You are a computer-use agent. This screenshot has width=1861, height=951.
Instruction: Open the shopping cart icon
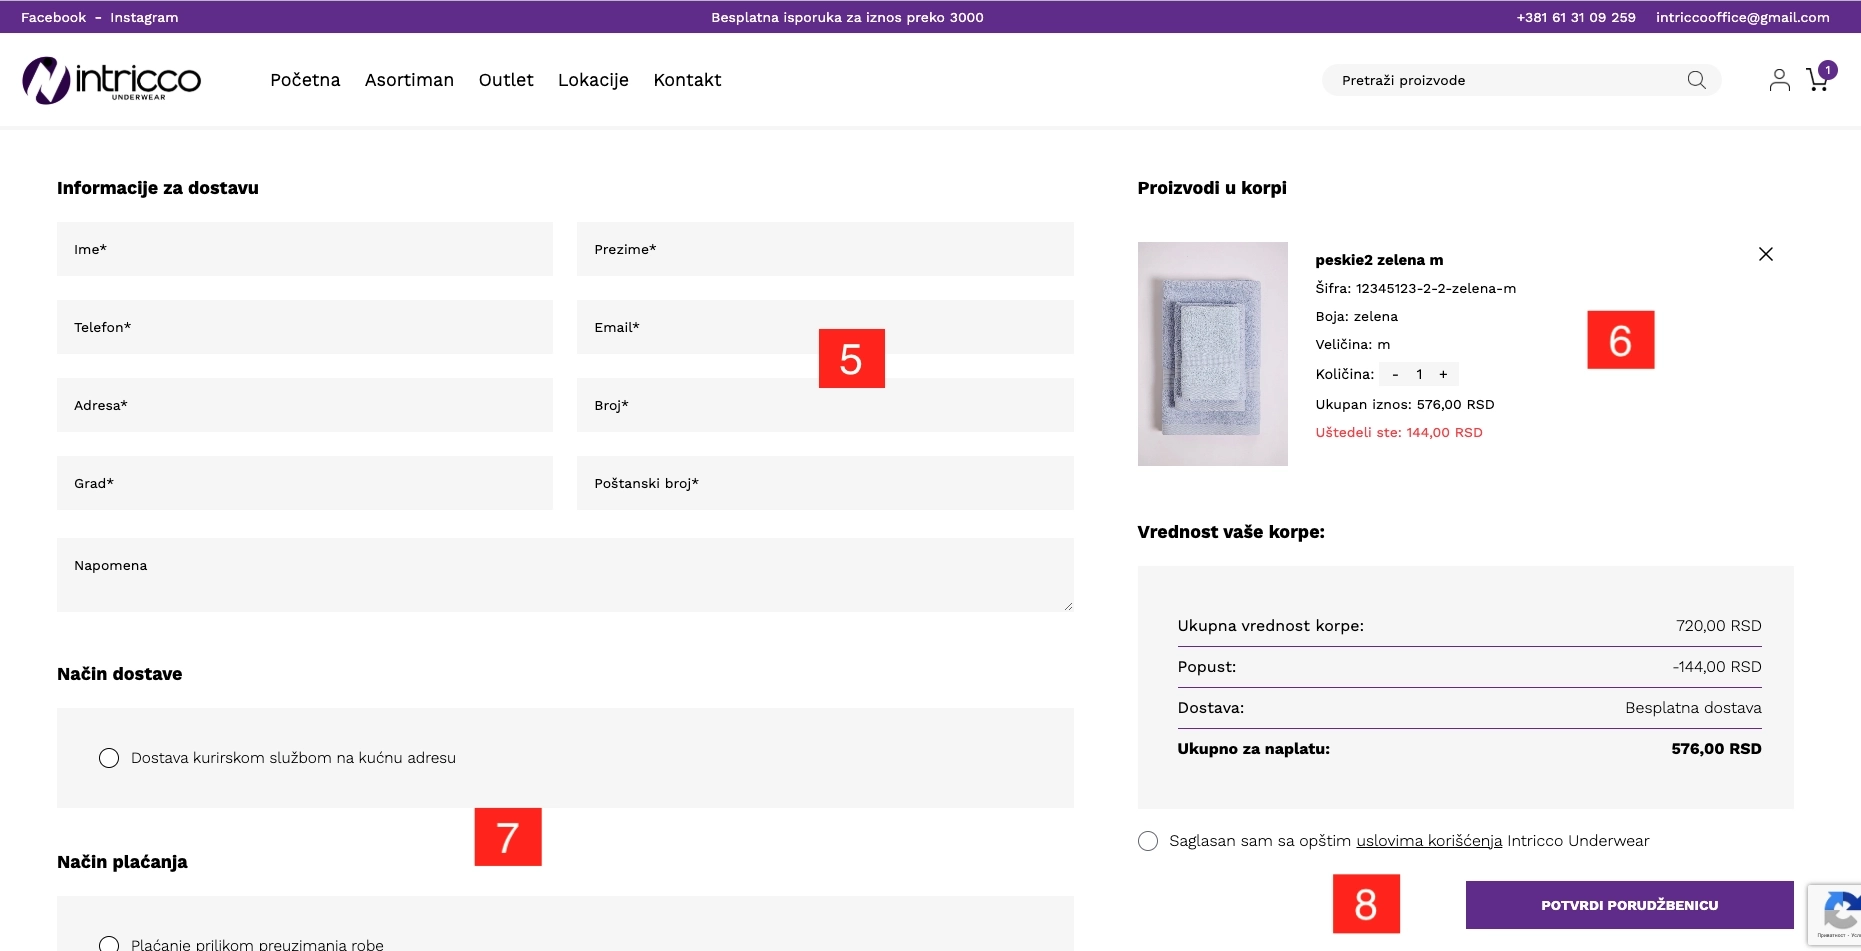pos(1818,80)
